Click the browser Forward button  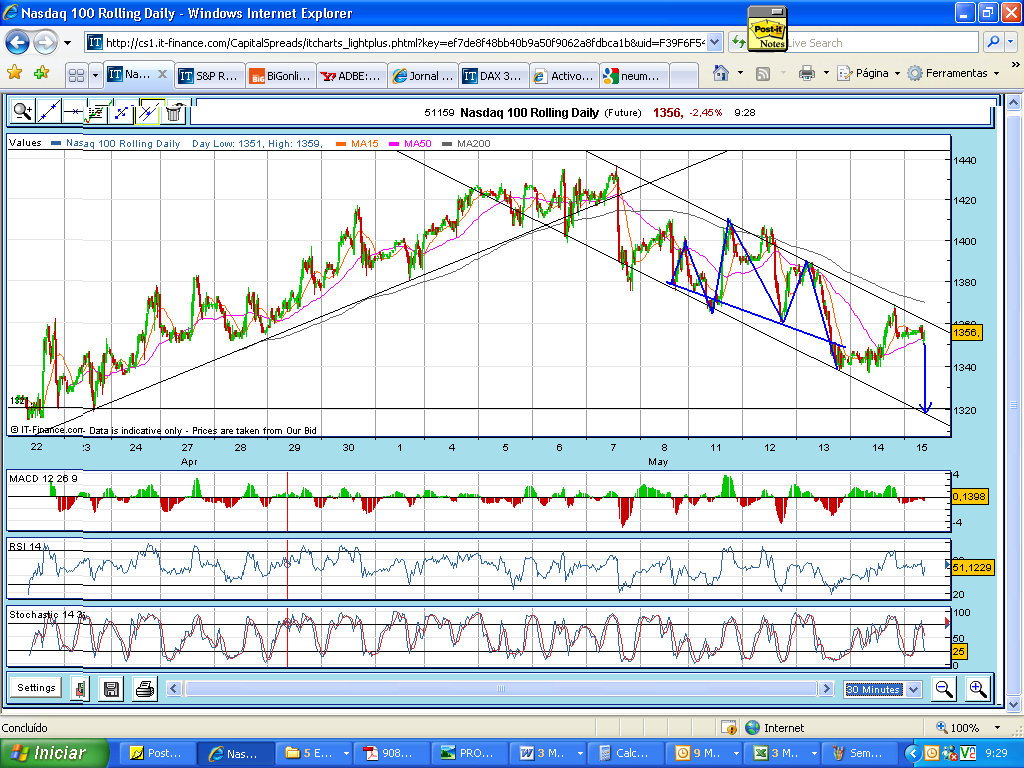45,43
